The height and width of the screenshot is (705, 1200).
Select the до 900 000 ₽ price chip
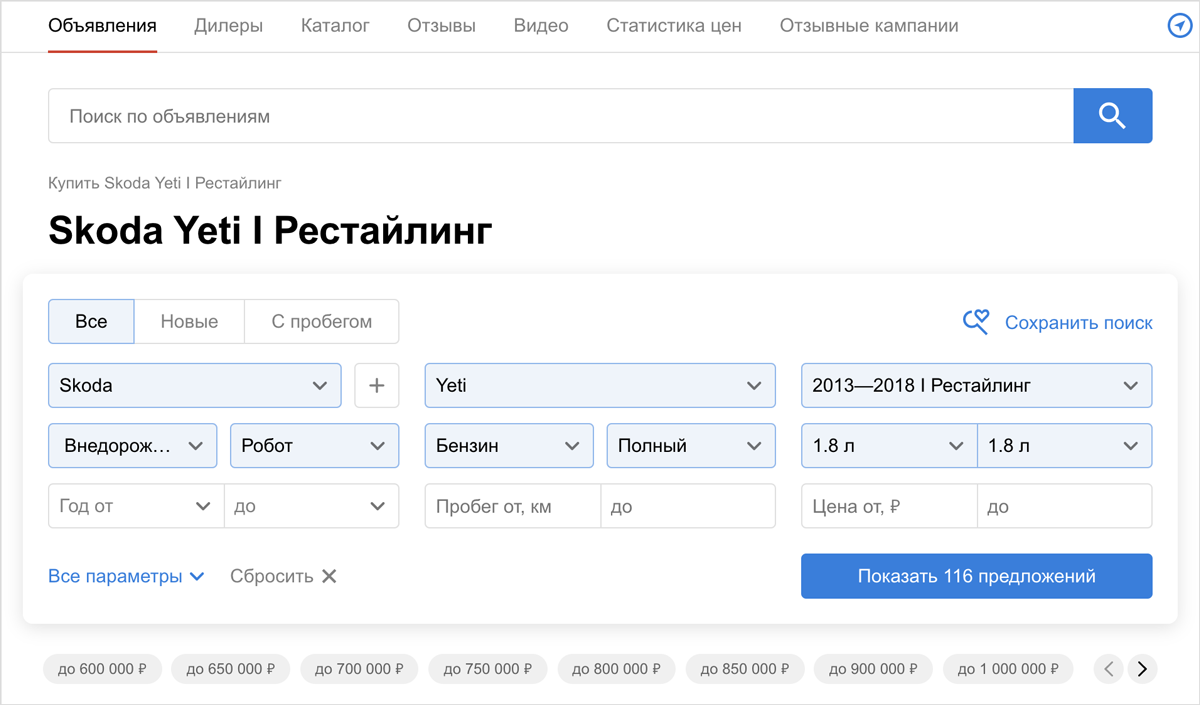click(874, 669)
